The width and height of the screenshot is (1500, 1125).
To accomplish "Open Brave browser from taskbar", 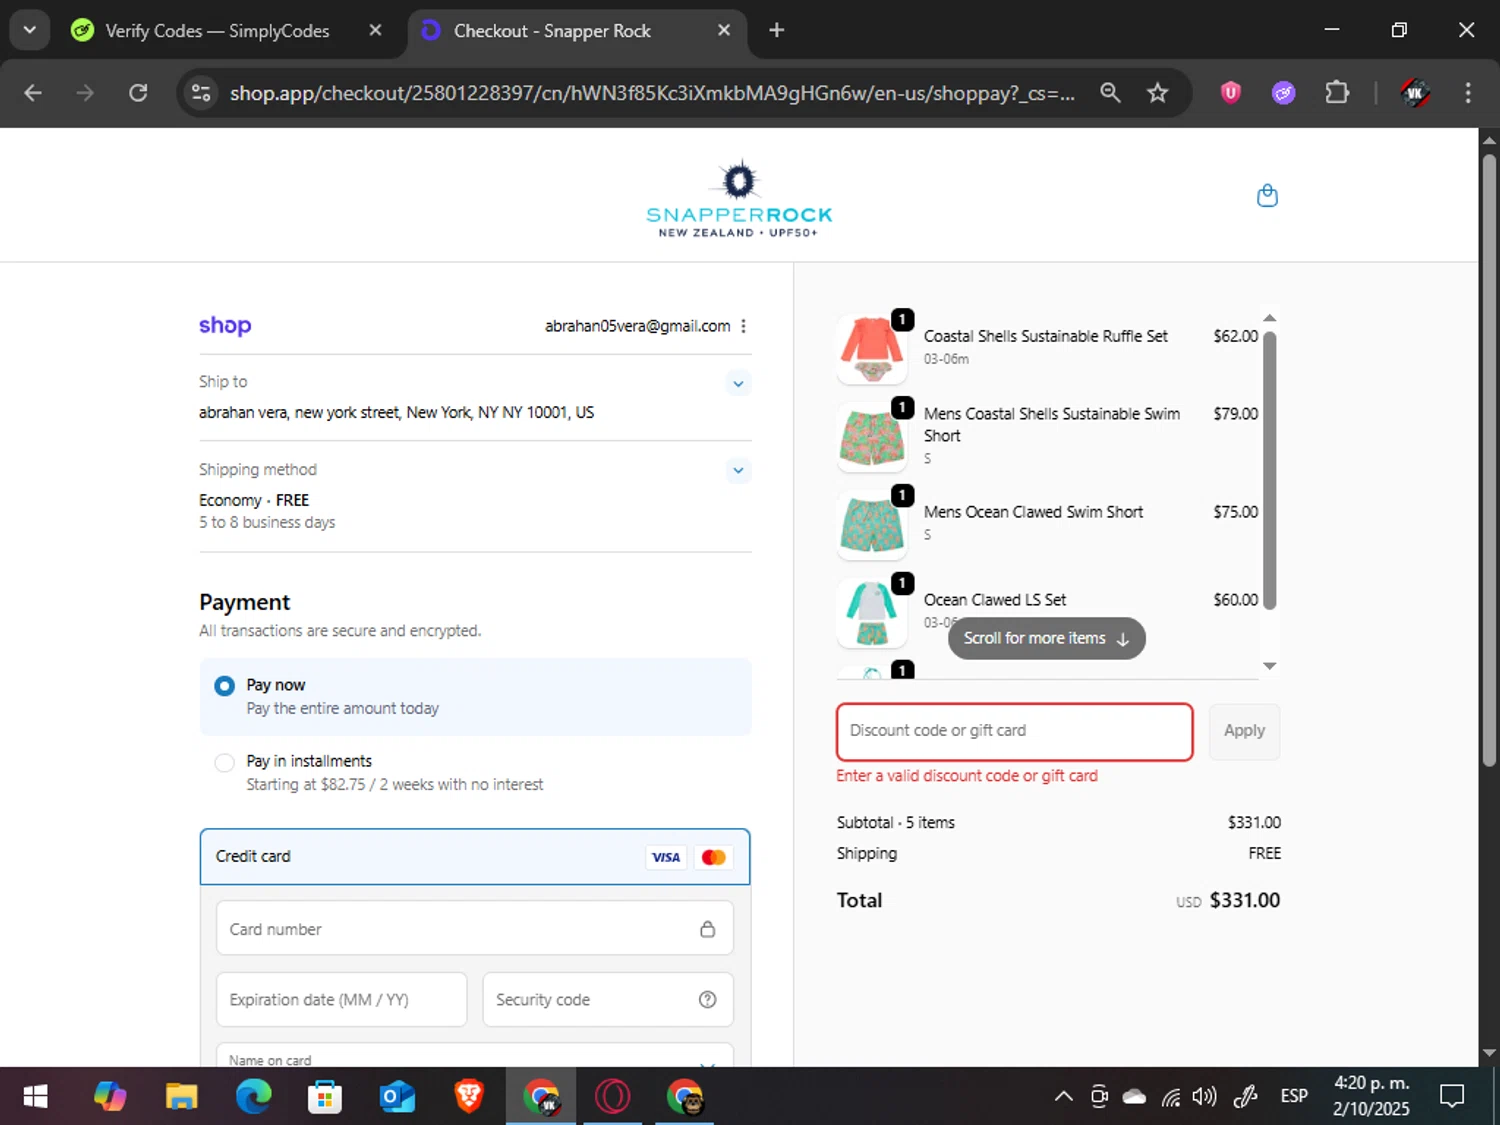I will pos(469,1097).
